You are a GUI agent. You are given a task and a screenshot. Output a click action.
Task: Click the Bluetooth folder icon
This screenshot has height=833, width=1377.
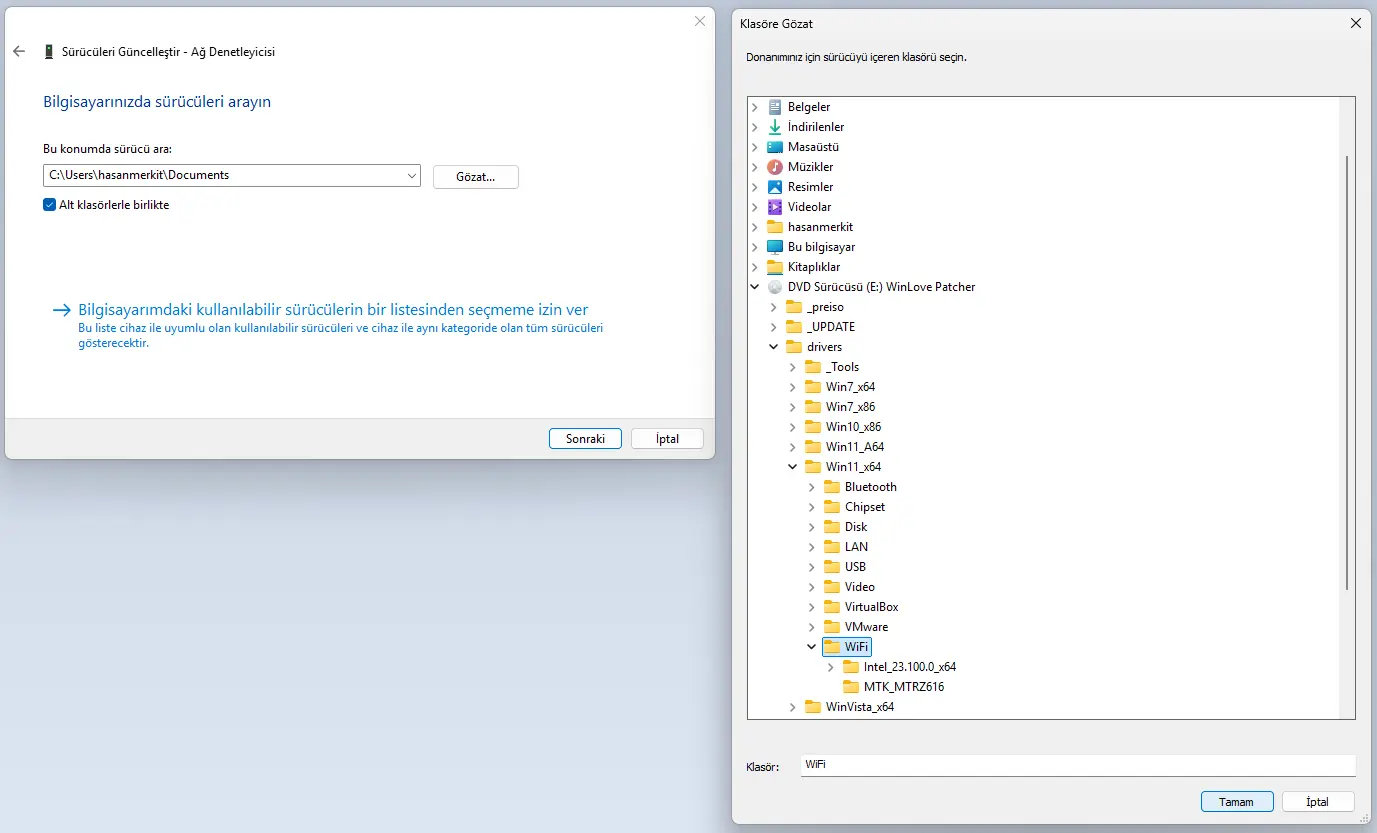coord(832,487)
